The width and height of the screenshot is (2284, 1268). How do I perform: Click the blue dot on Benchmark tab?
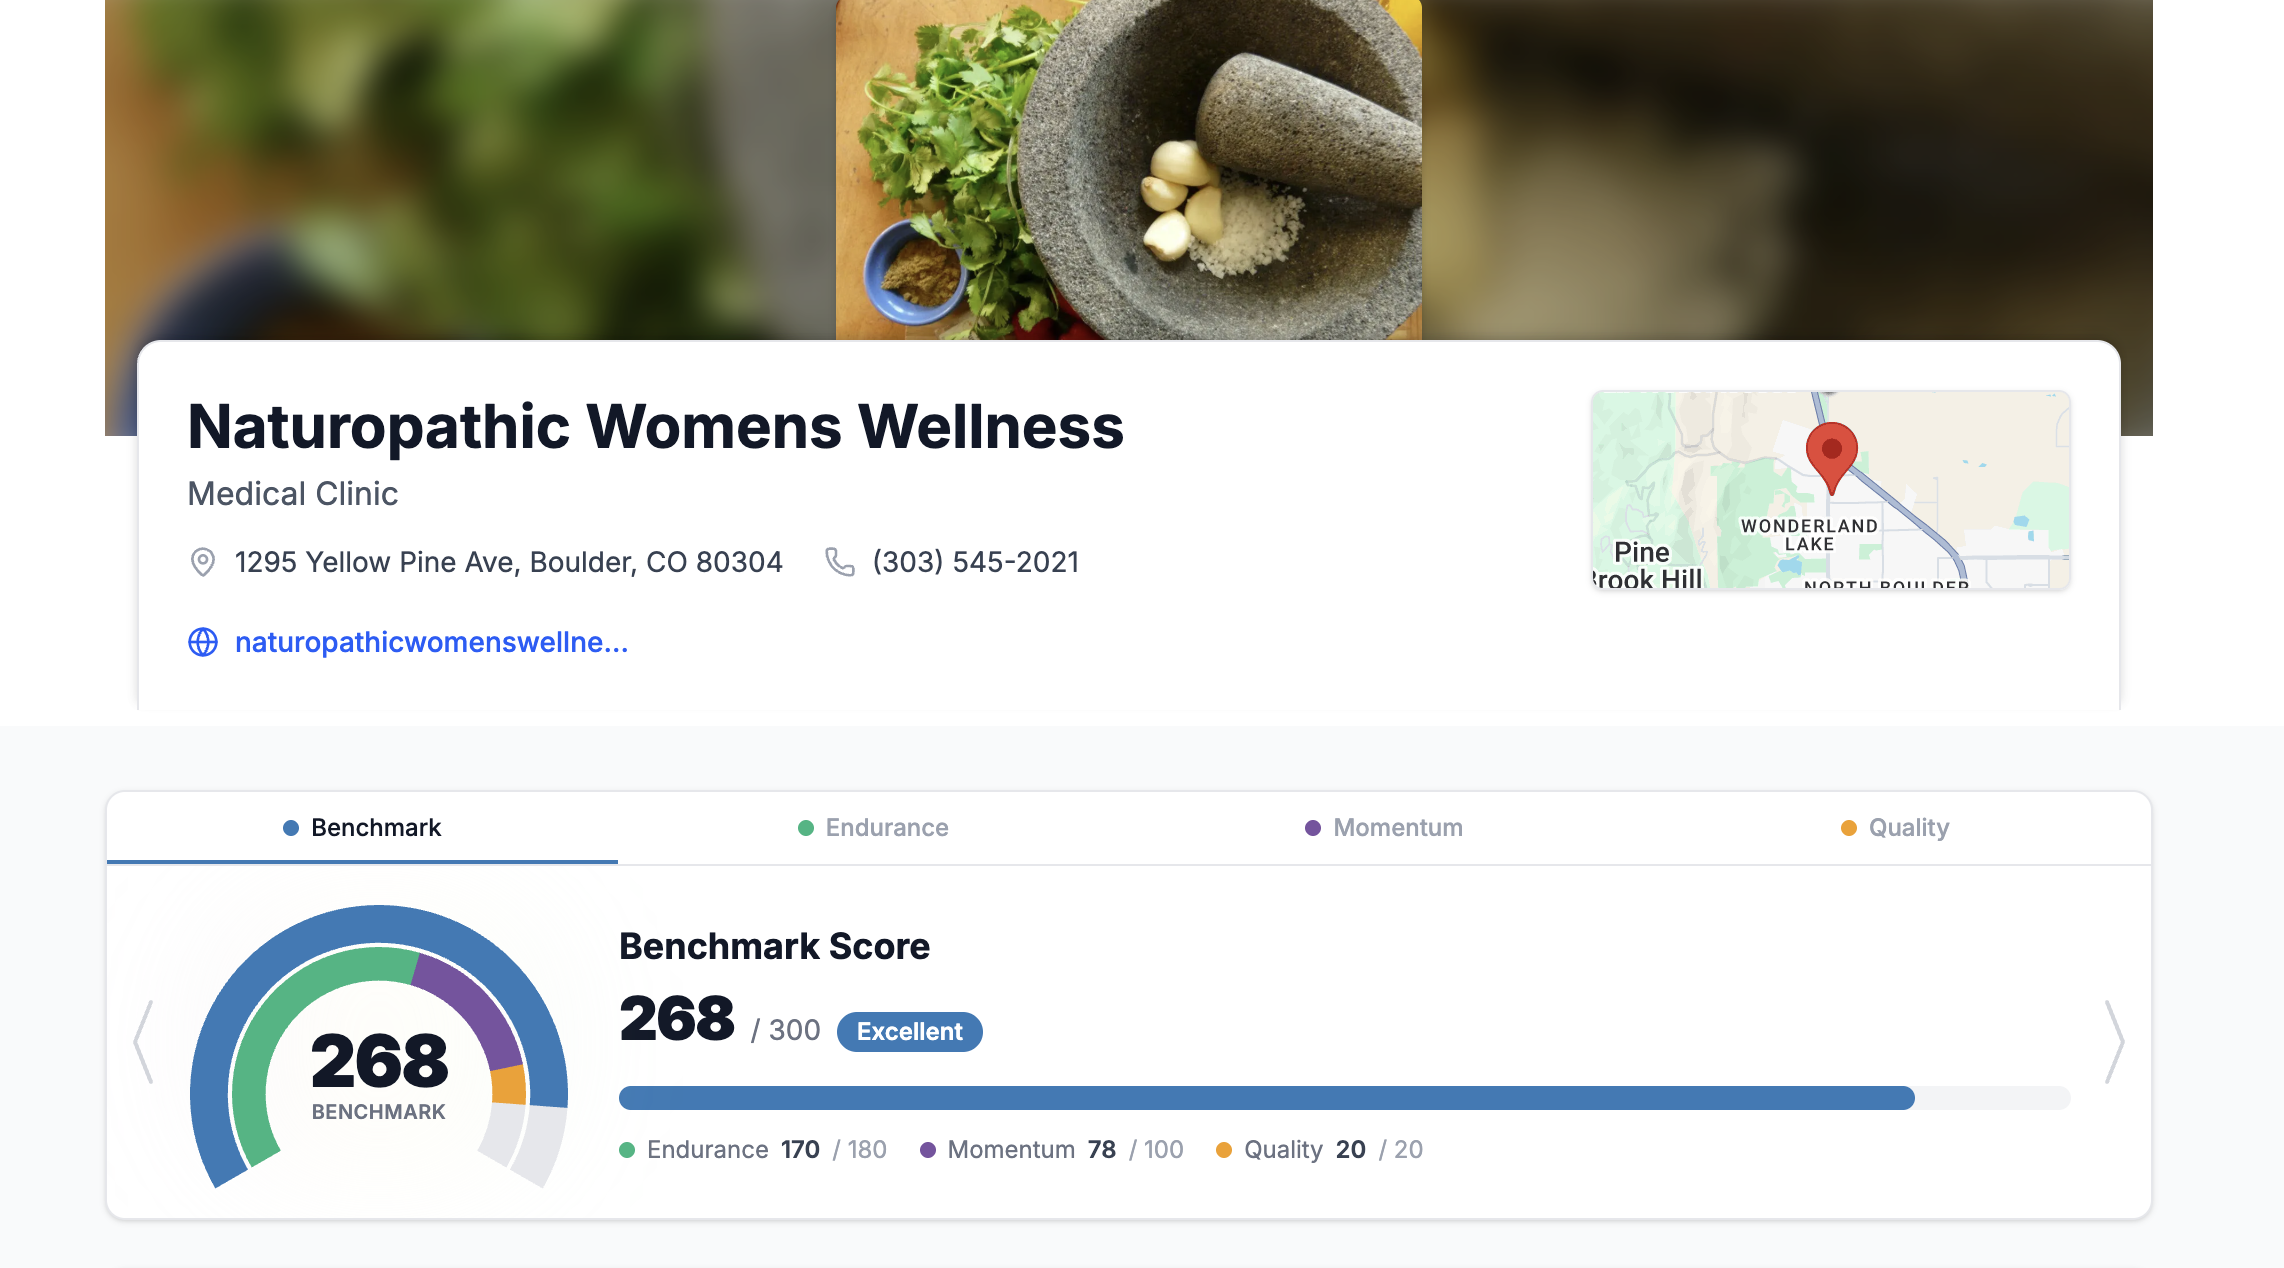[x=291, y=828]
